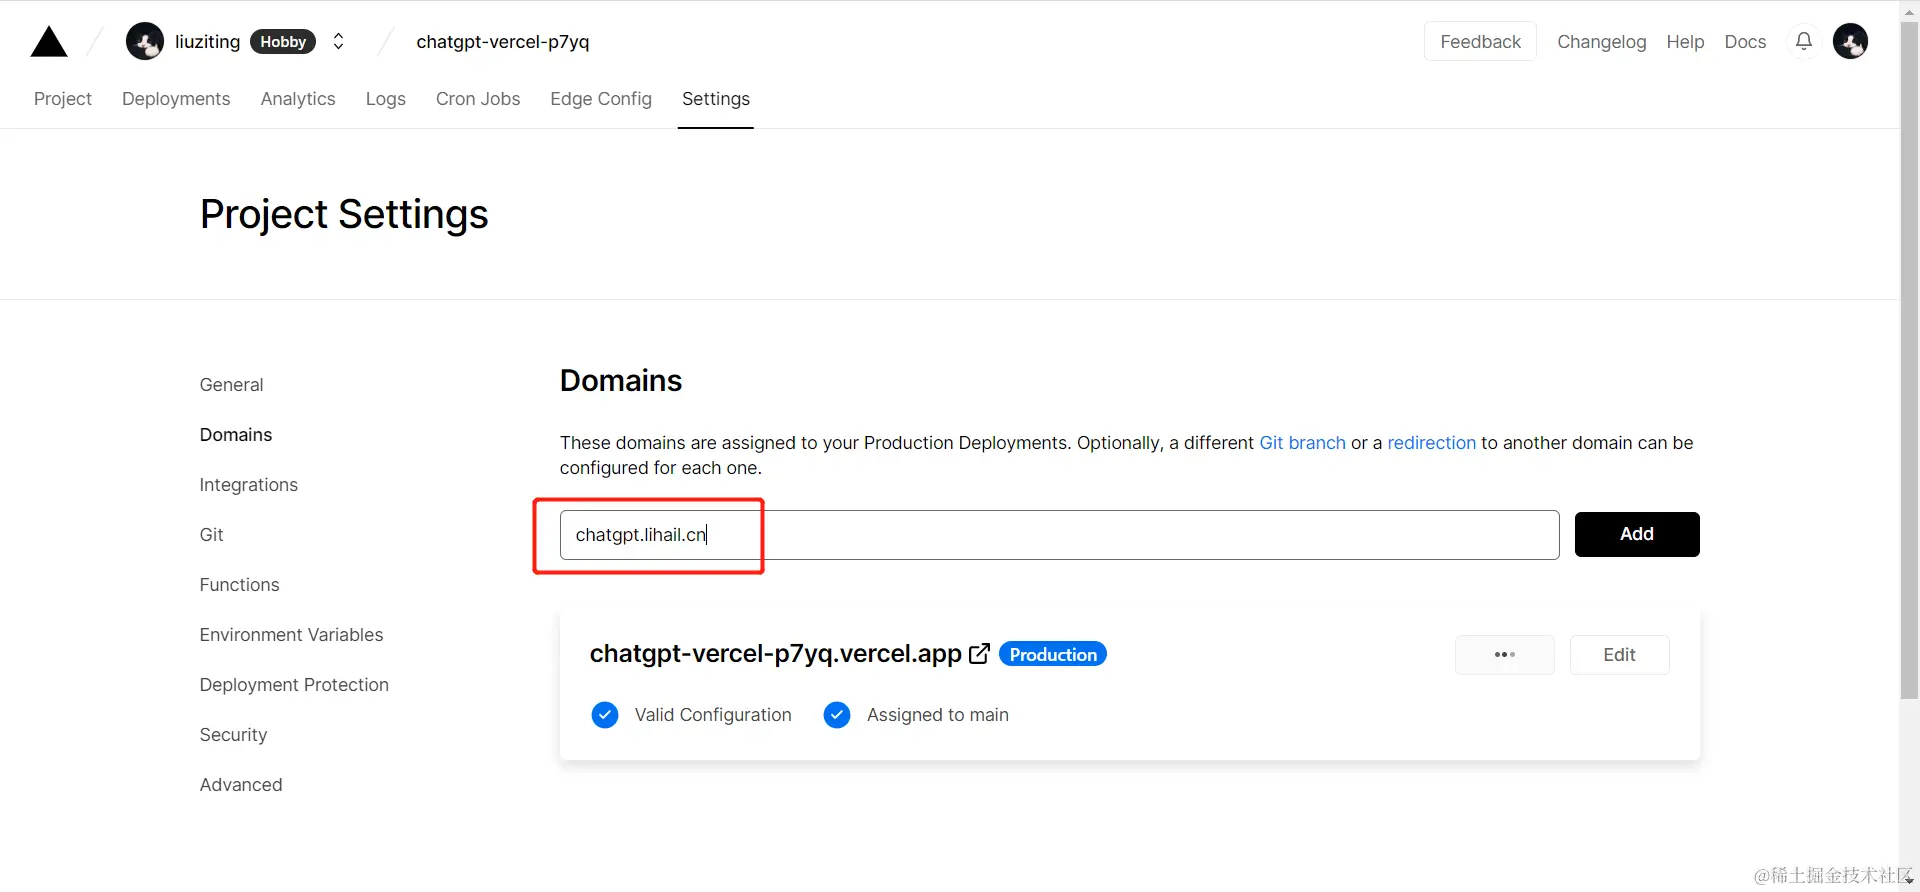Viewport: 1920px width, 892px height.
Task: Follow the redirection link
Action: (1431, 443)
